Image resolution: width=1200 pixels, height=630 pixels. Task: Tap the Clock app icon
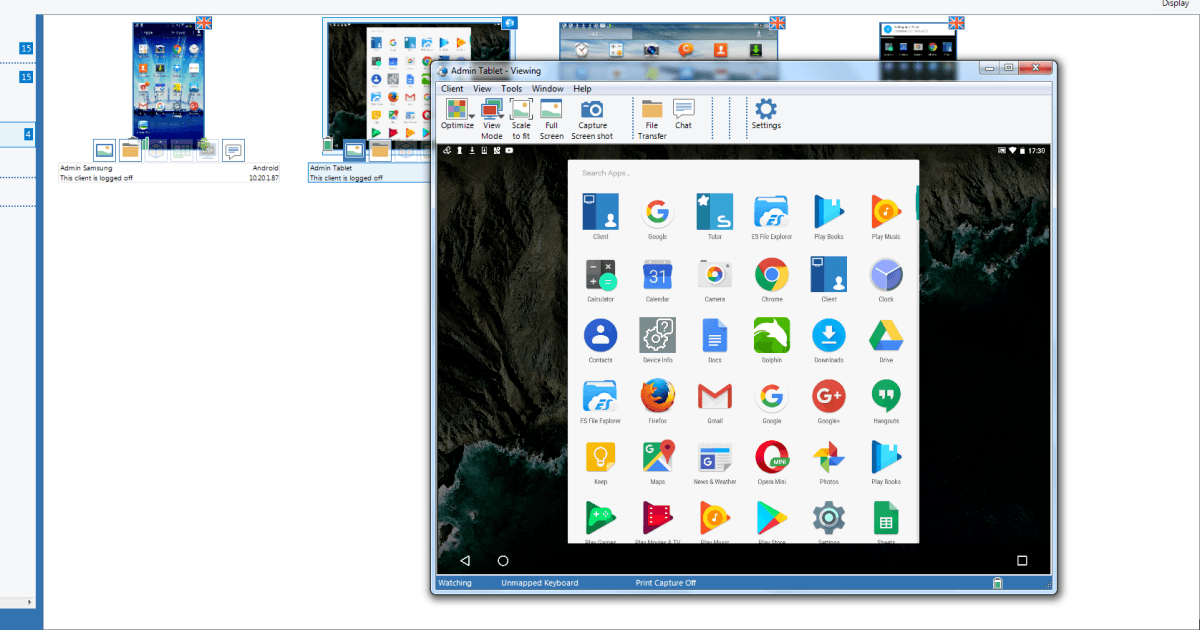(886, 274)
